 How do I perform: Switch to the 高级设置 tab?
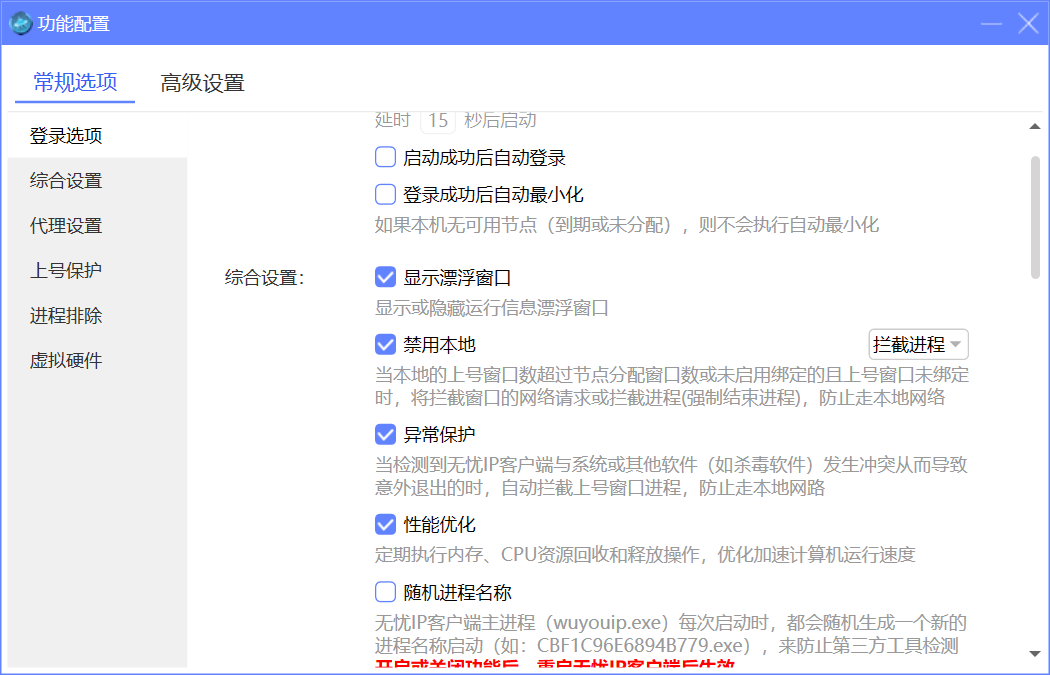coord(202,83)
